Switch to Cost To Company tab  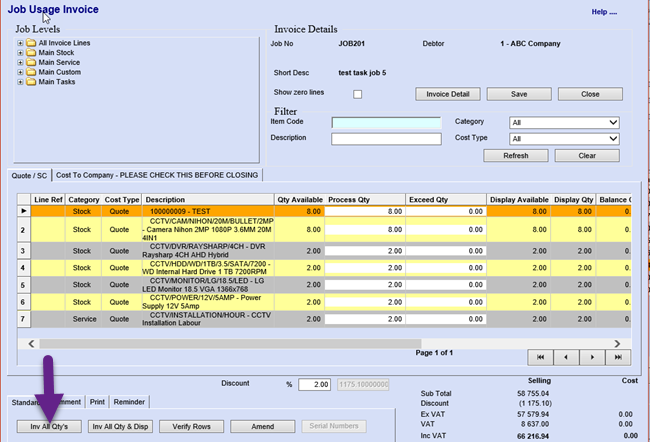[x=156, y=175]
